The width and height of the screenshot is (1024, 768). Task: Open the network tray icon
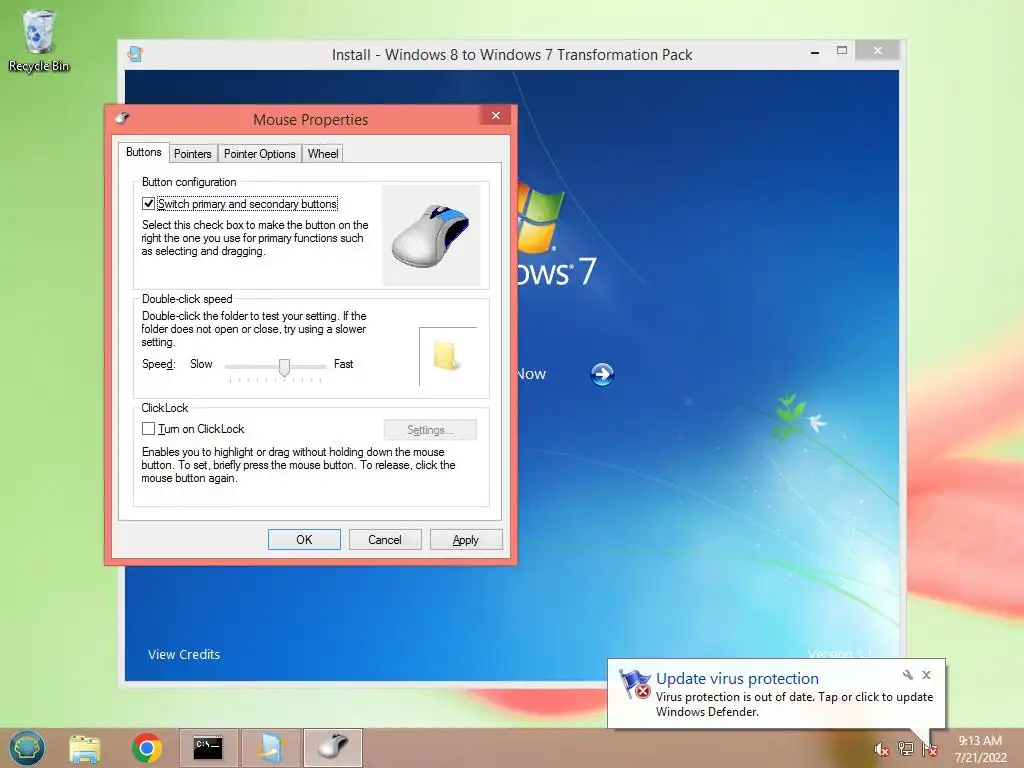(x=905, y=749)
